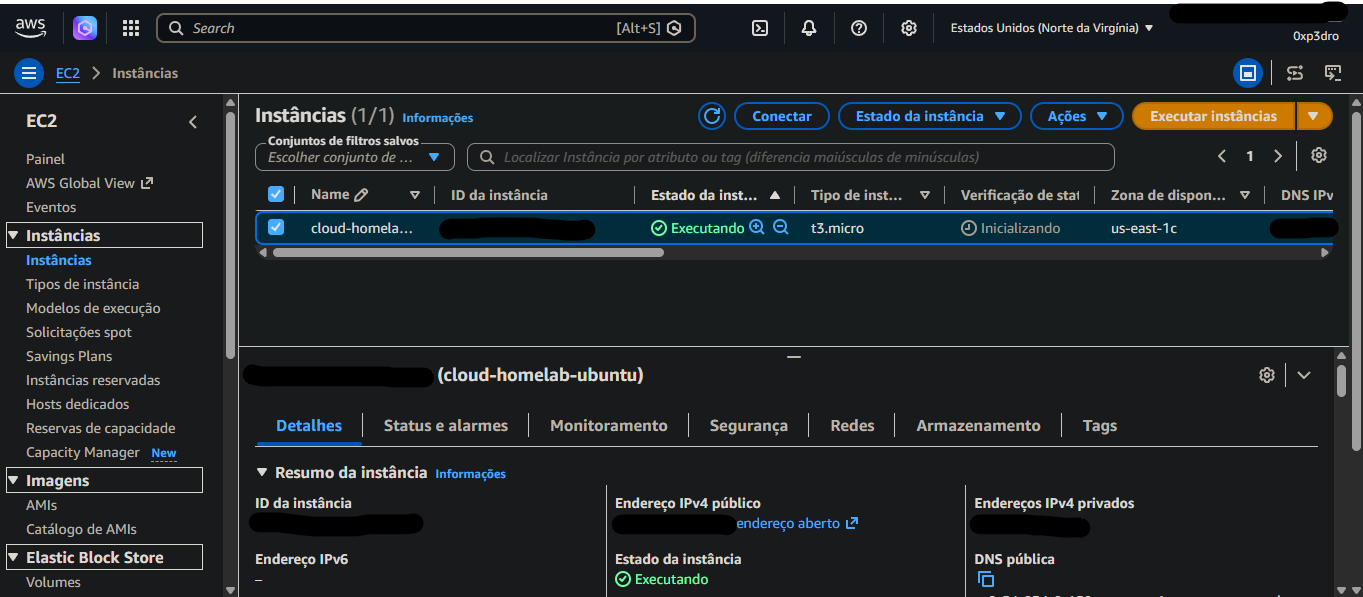Click the AWS console search field
The image size is (1363, 597).
425,28
